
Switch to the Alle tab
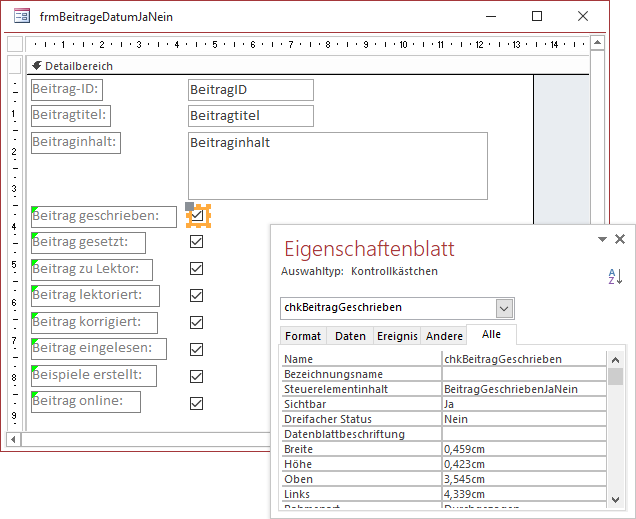point(491,335)
